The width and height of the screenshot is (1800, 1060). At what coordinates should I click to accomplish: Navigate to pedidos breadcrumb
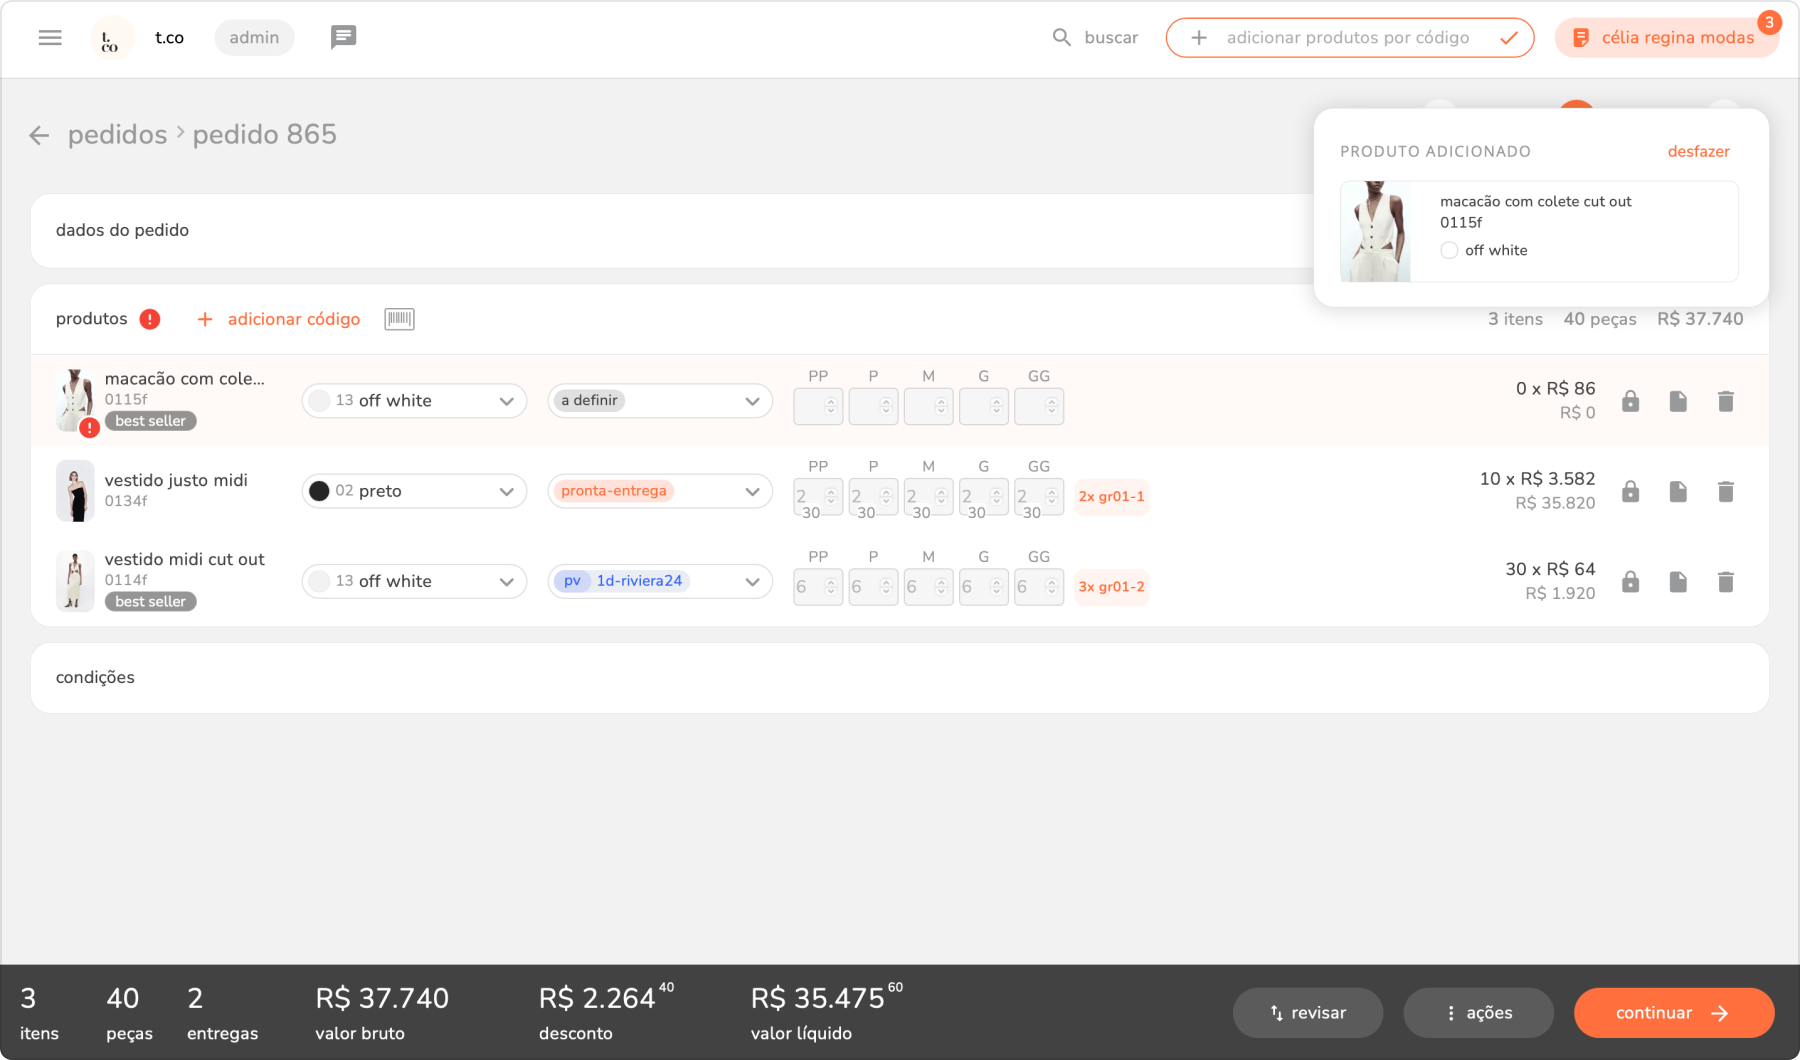(x=117, y=135)
